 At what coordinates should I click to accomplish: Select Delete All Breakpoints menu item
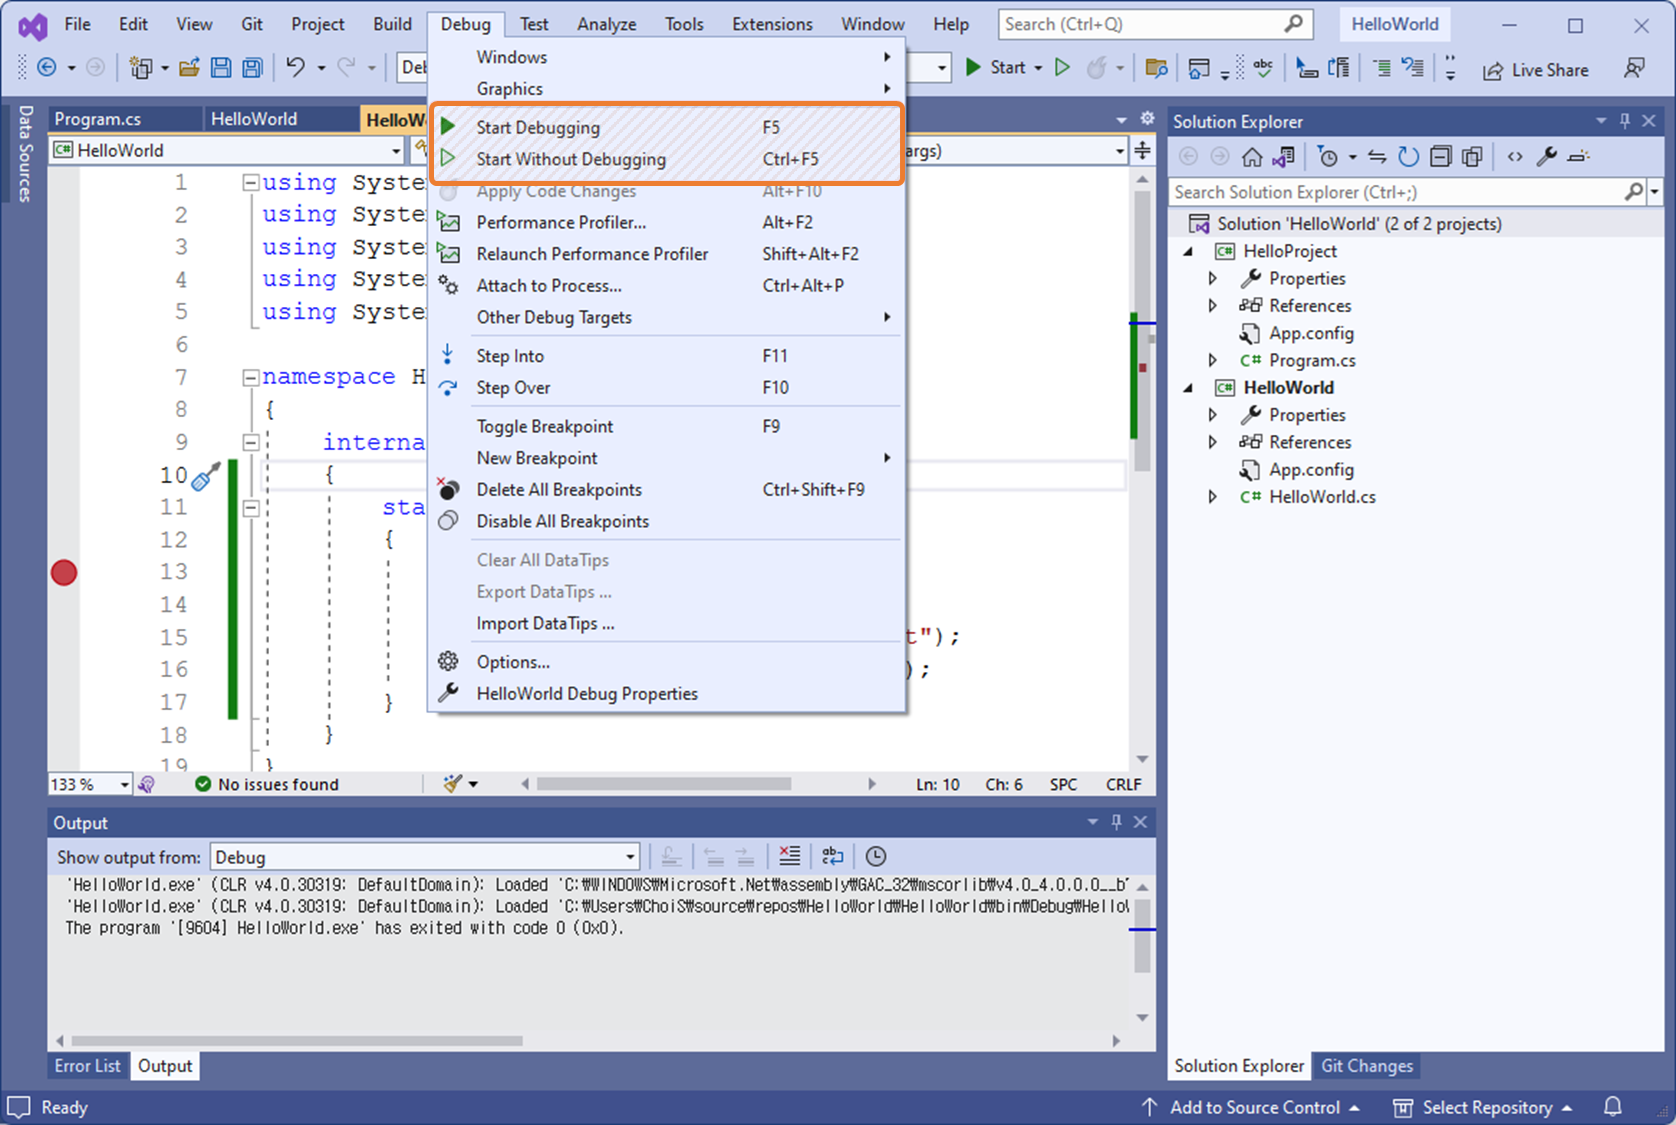(668, 489)
